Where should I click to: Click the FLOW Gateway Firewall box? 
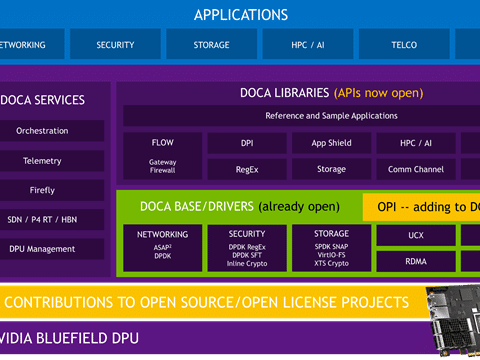pos(163,156)
